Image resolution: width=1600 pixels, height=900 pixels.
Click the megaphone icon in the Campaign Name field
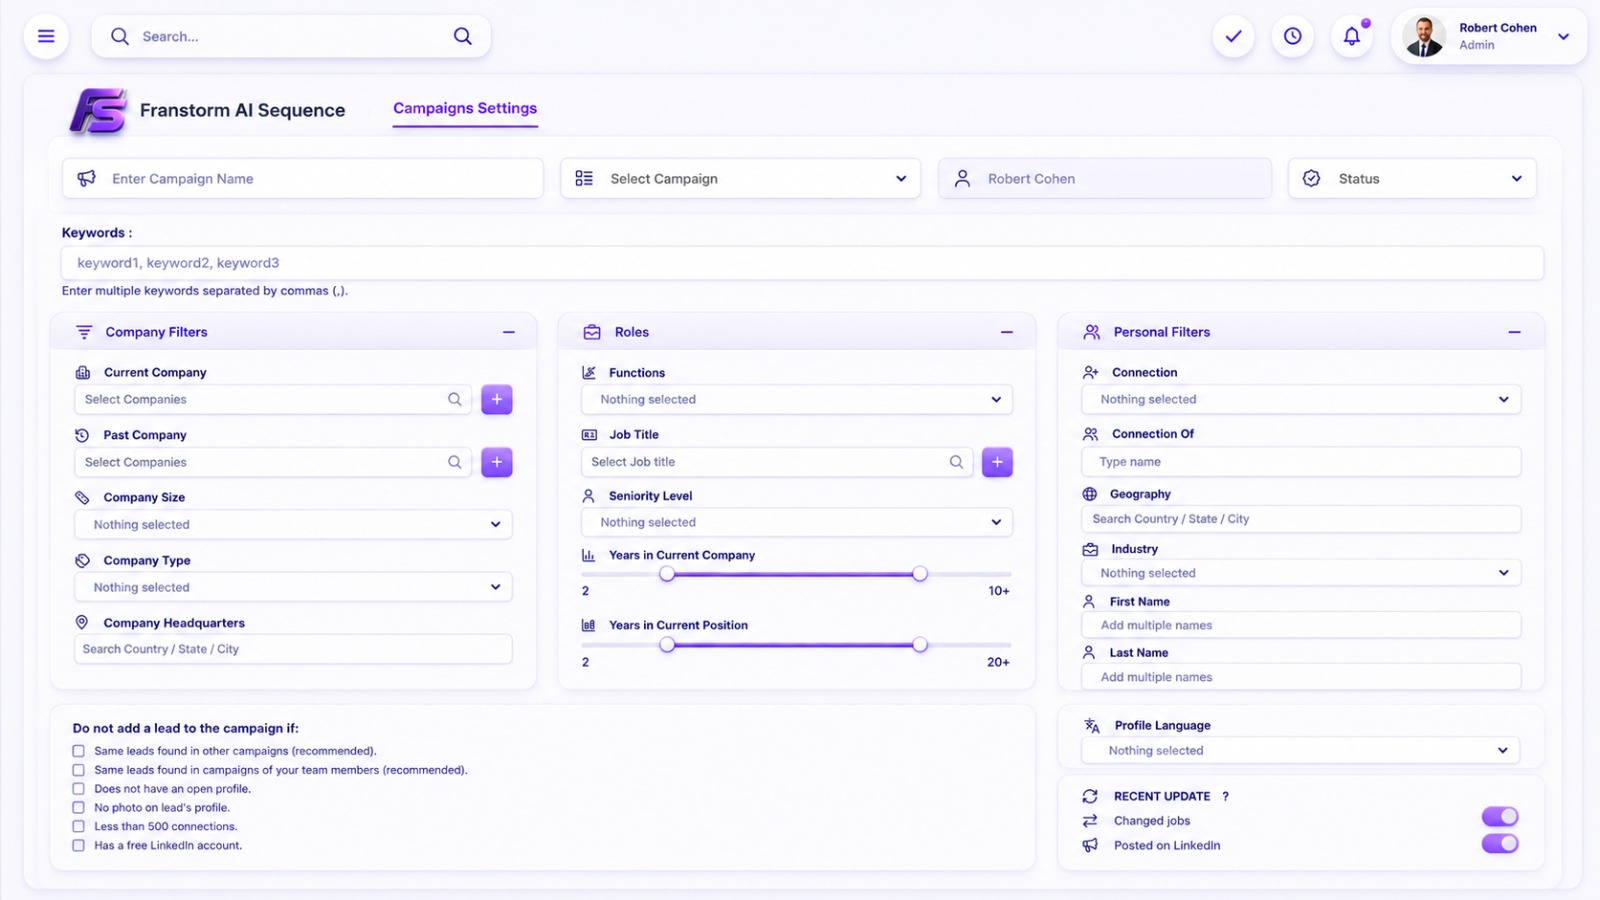[x=87, y=178]
